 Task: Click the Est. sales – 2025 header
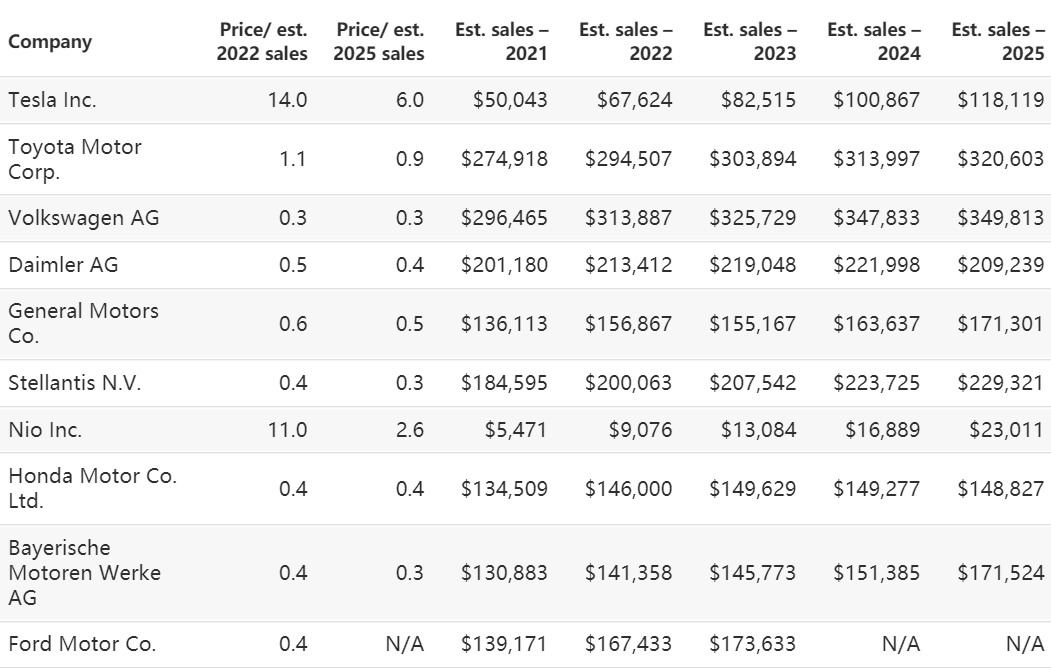[x=998, y=42]
